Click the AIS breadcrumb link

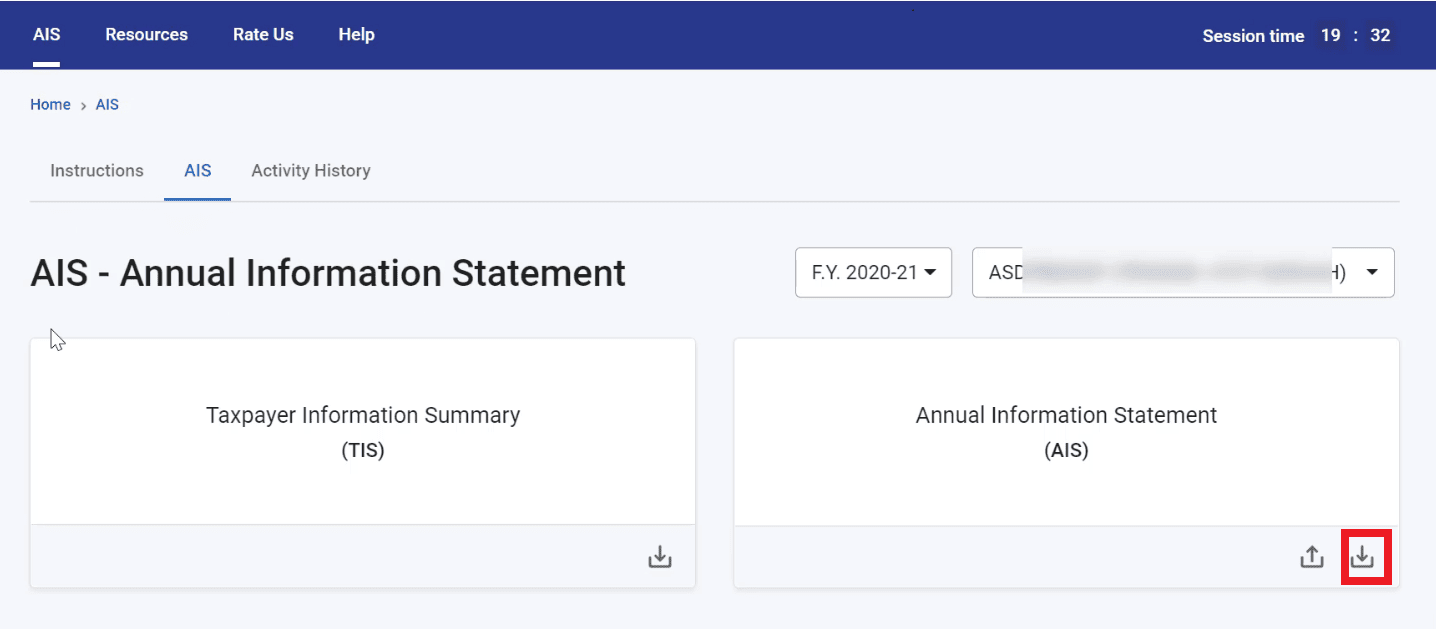click(x=107, y=105)
